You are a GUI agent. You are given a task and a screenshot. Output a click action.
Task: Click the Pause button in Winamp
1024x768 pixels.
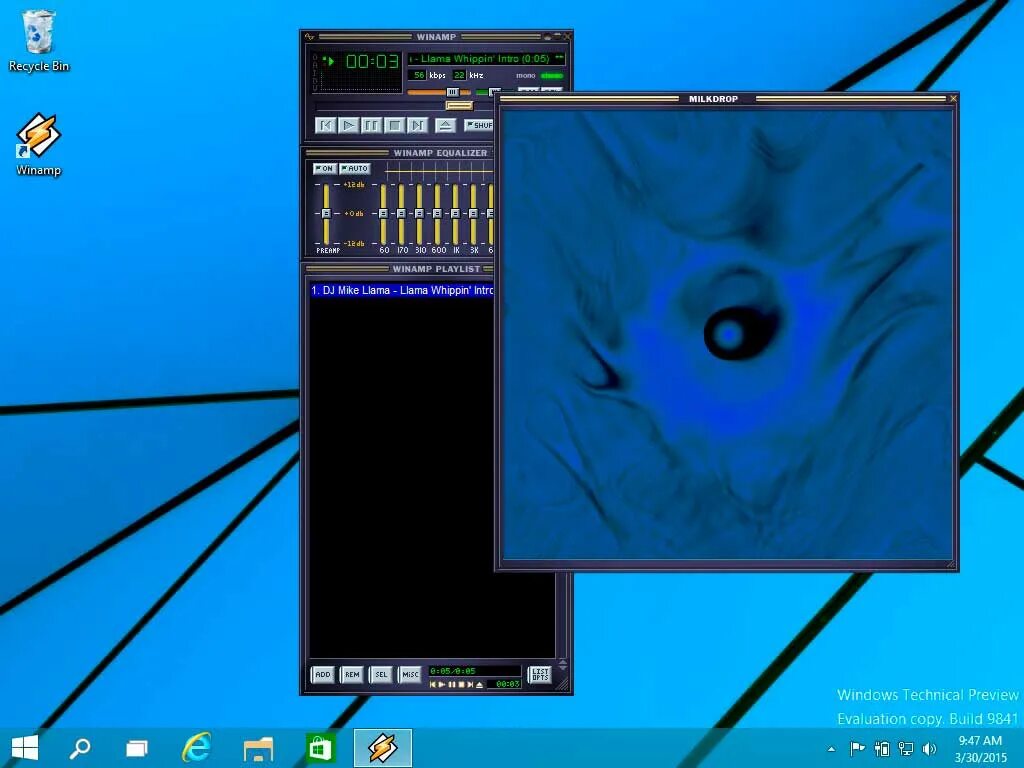click(370, 125)
